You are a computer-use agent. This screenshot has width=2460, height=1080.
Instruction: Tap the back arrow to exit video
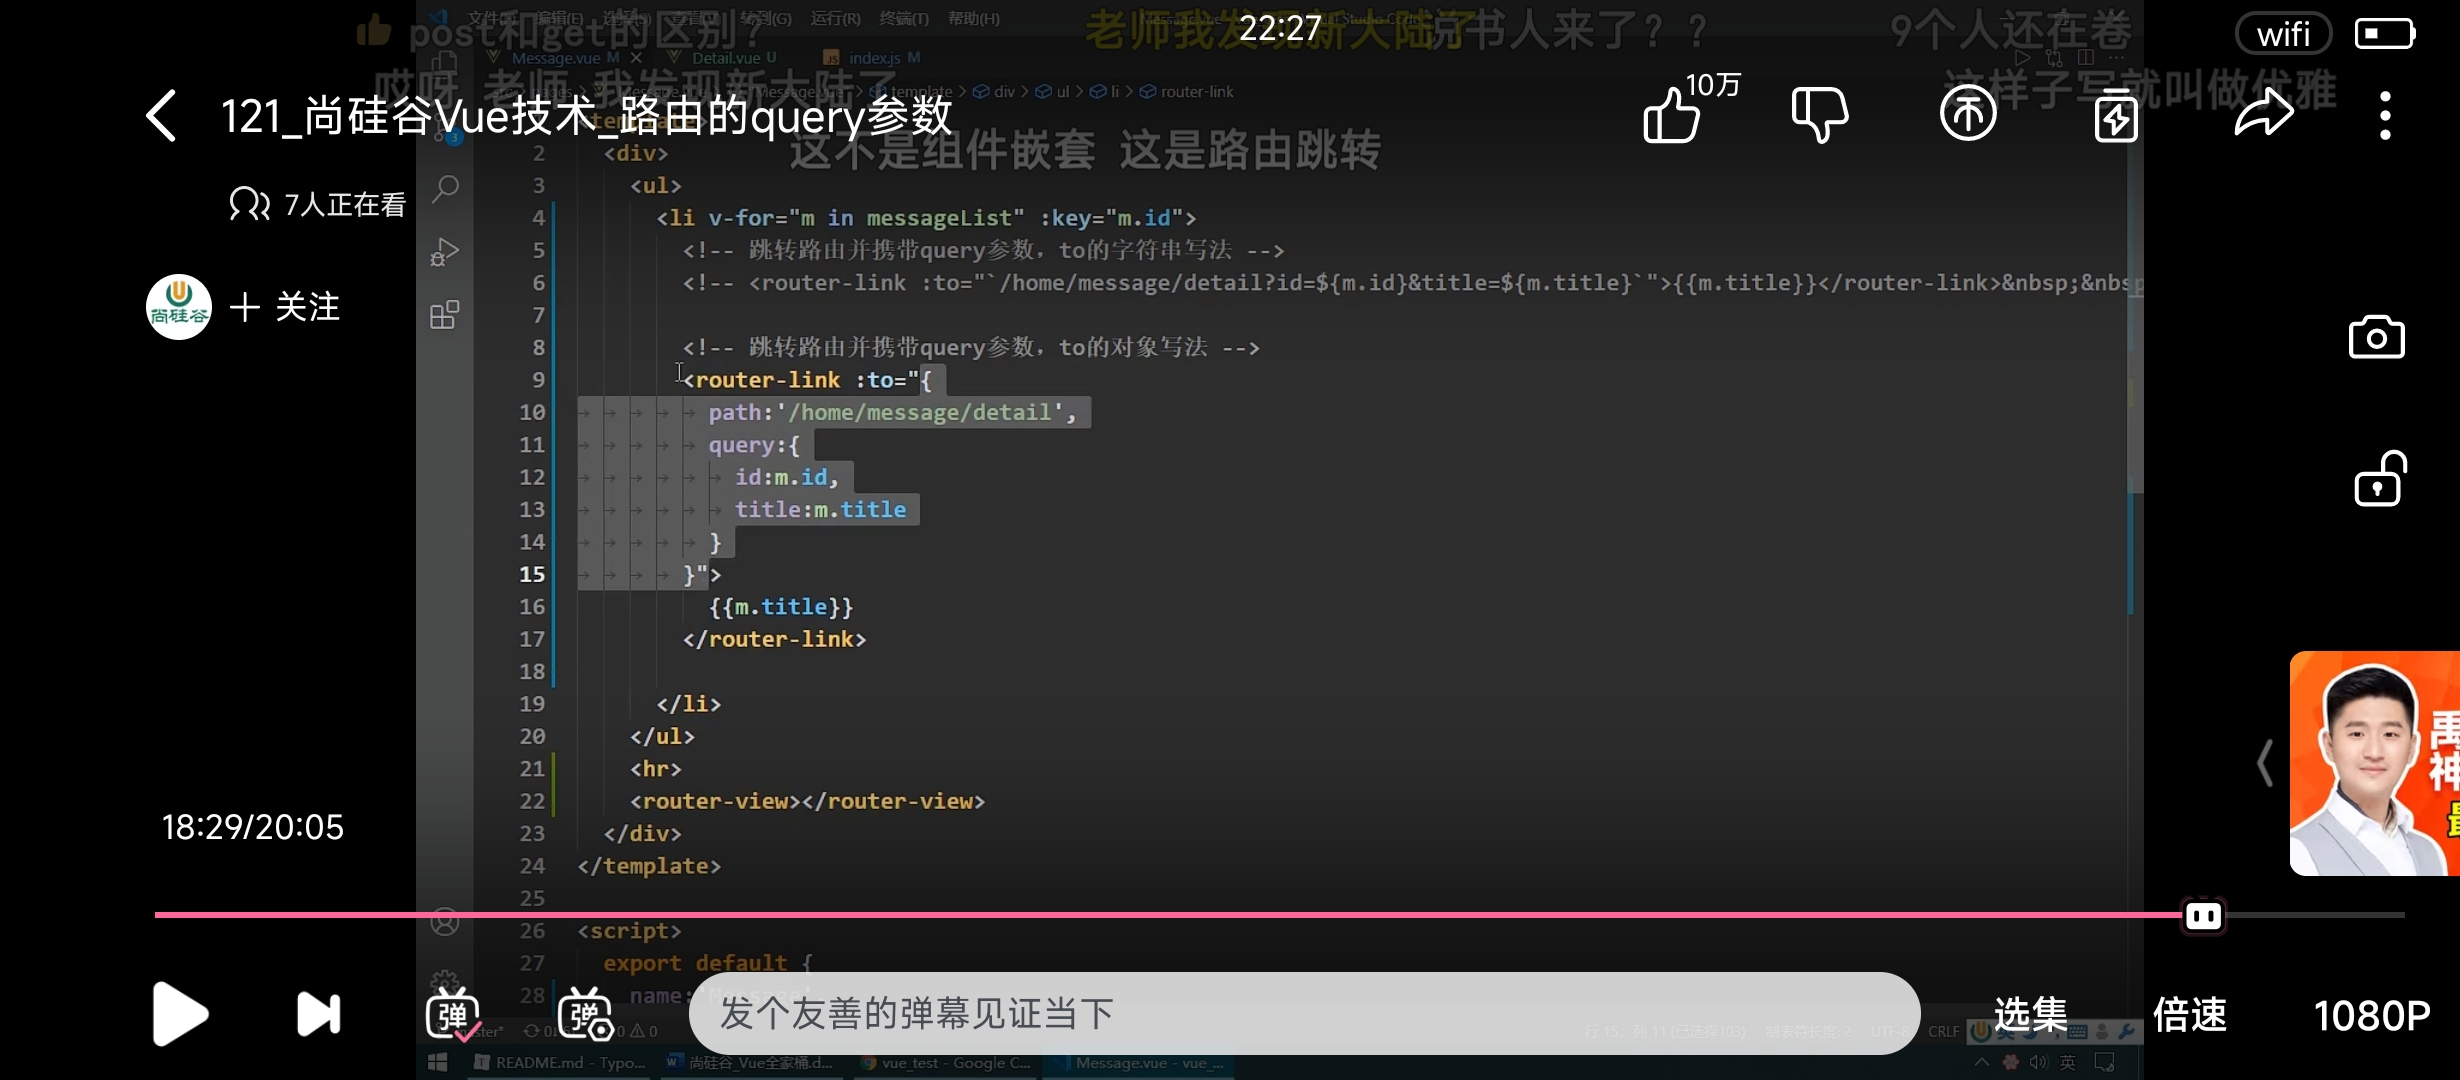162,116
